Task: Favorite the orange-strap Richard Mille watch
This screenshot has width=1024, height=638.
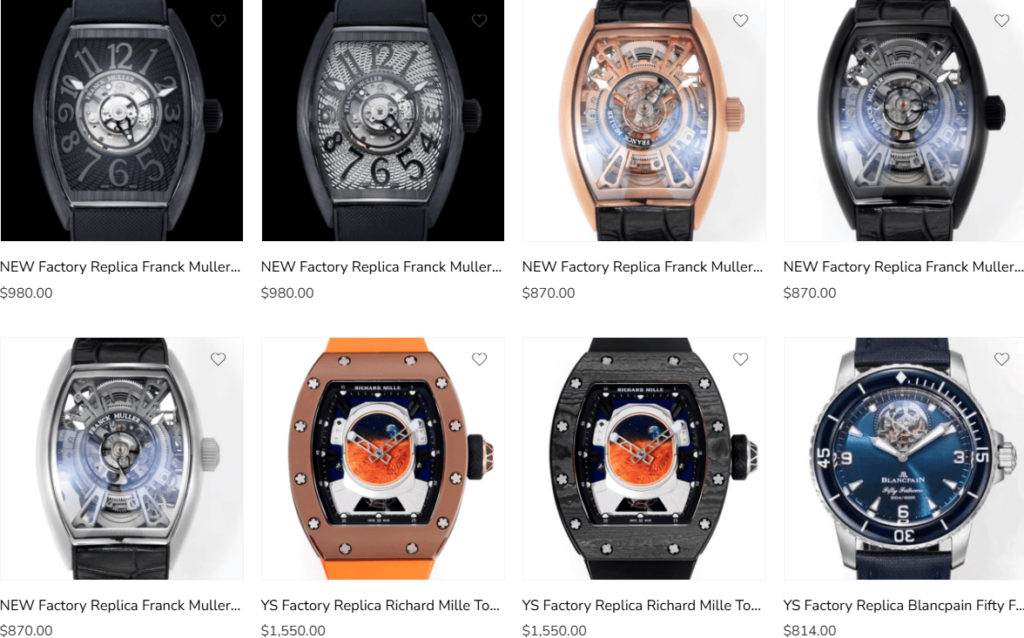Action: pyautogui.click(x=479, y=359)
